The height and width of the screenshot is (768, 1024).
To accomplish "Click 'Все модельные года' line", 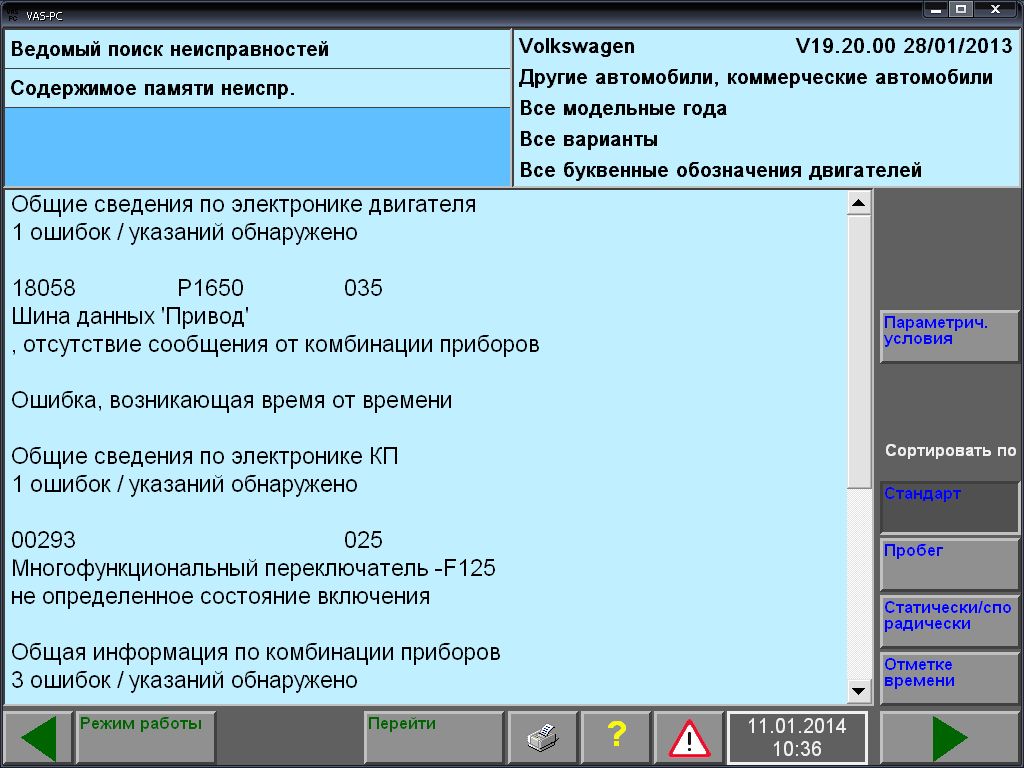I will pos(623,108).
